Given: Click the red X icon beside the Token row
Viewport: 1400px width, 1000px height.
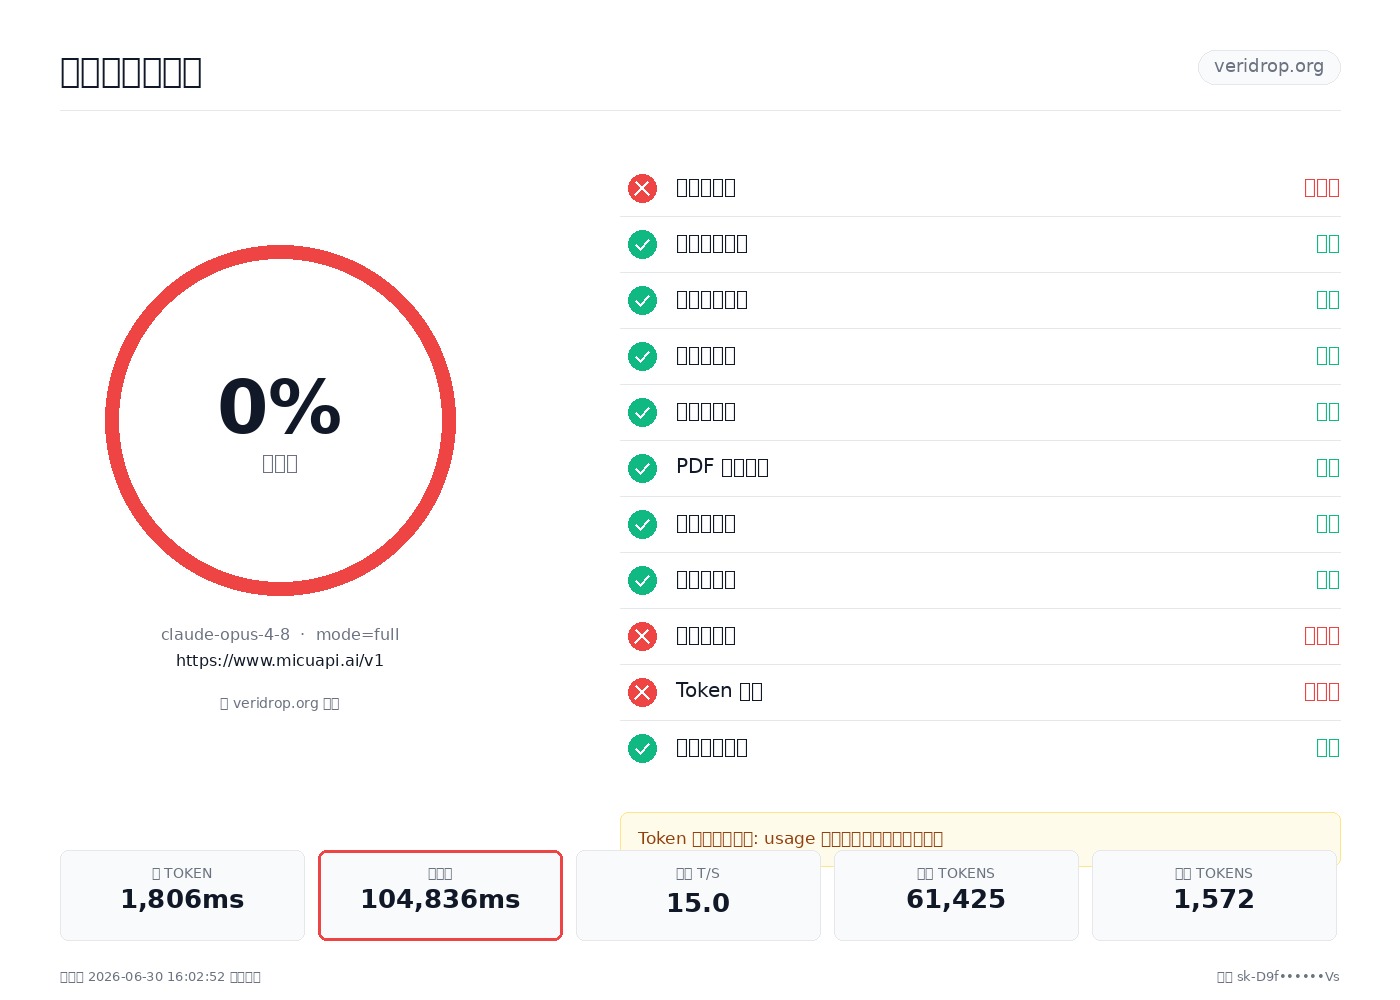Looking at the screenshot, I should [x=642, y=692].
